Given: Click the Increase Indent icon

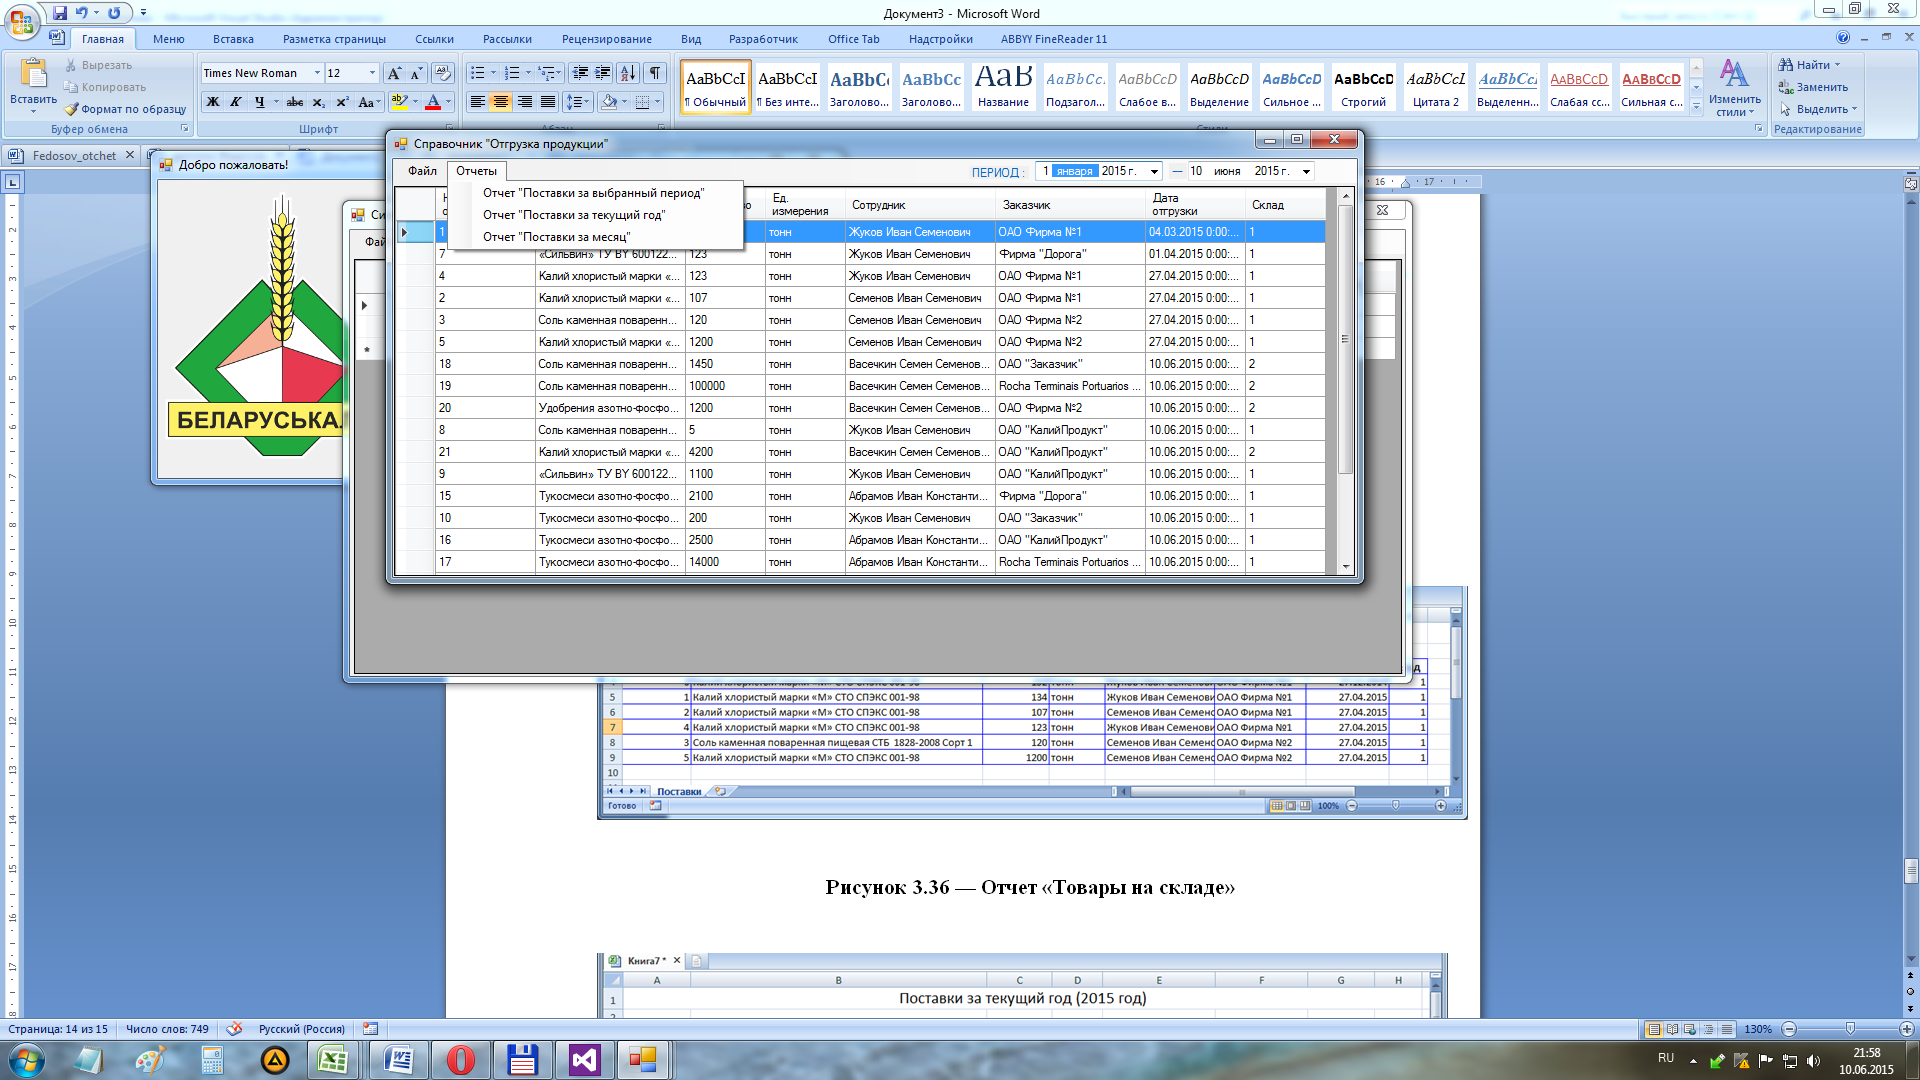Looking at the screenshot, I should (x=603, y=73).
